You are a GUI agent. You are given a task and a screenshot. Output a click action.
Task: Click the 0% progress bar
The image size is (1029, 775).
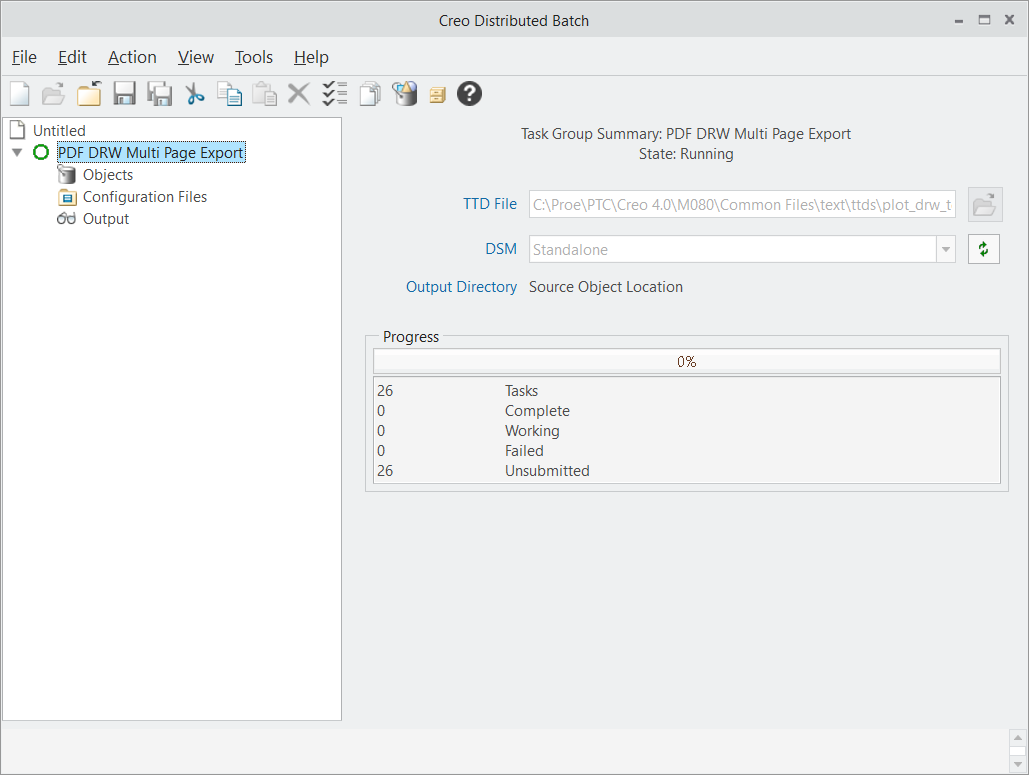click(x=686, y=361)
